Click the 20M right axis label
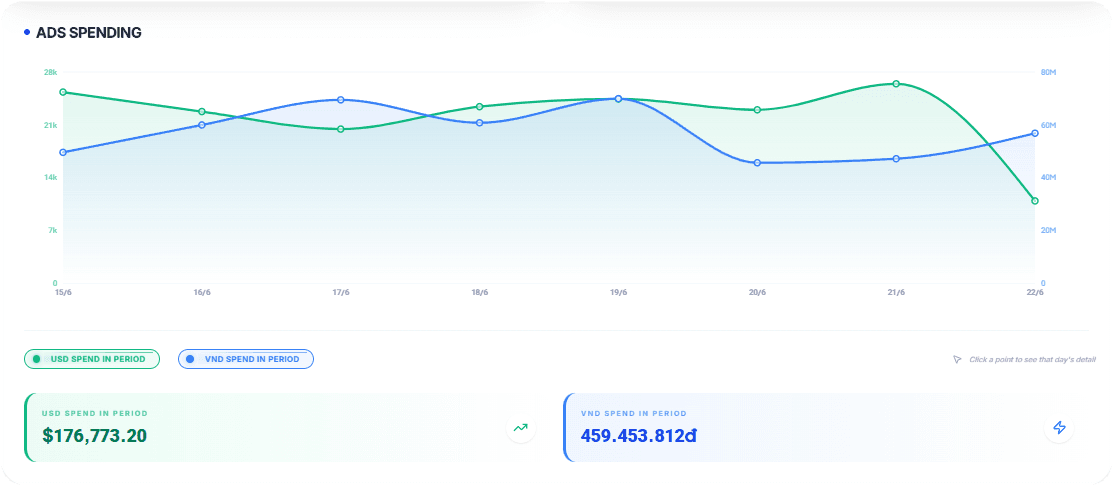The height and width of the screenshot is (486, 1113). click(x=1048, y=230)
